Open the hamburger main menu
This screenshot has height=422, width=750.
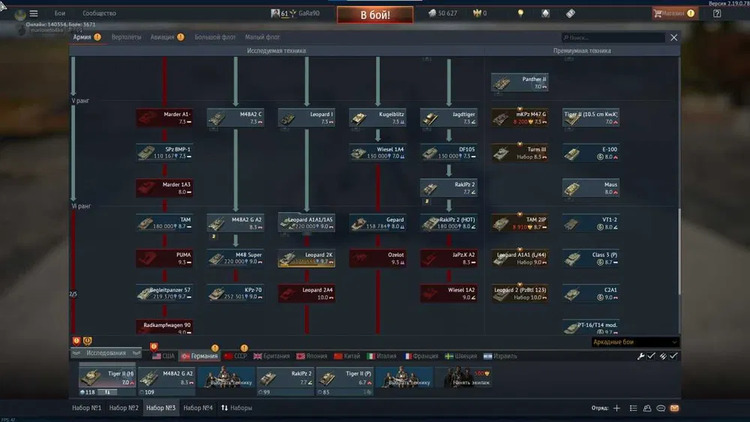point(33,13)
